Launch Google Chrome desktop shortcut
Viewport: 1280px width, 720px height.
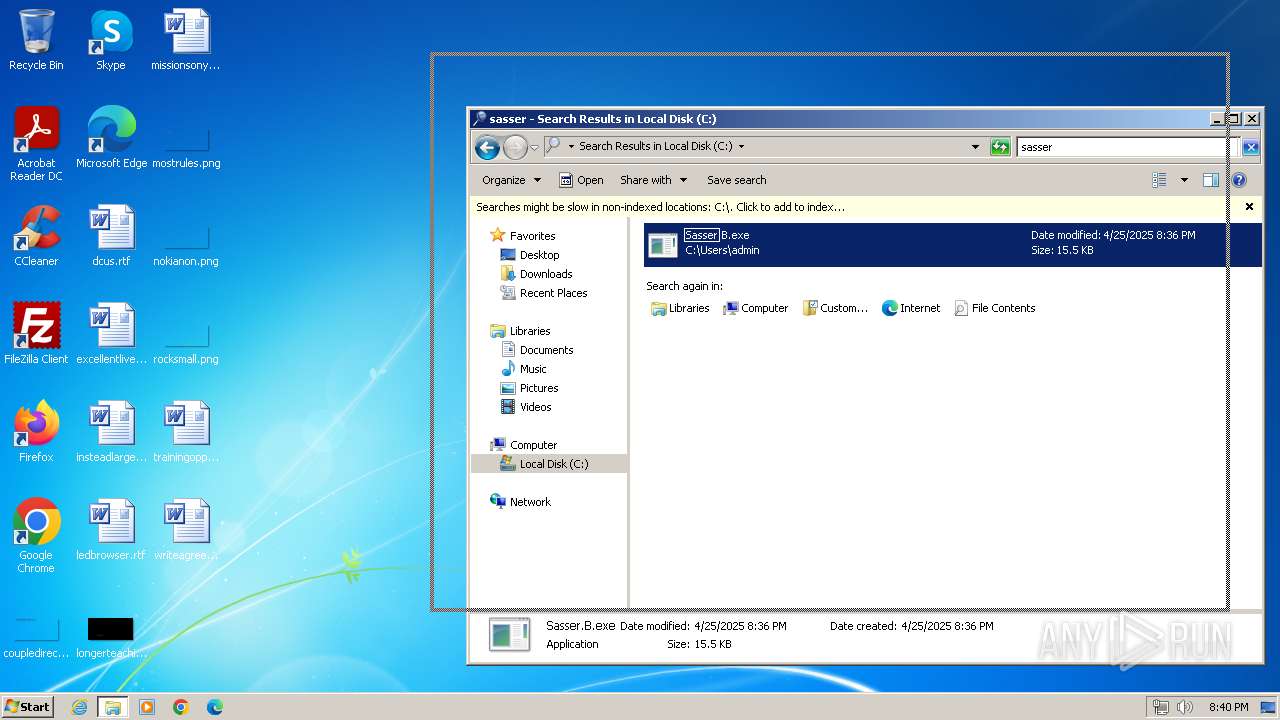[36, 535]
